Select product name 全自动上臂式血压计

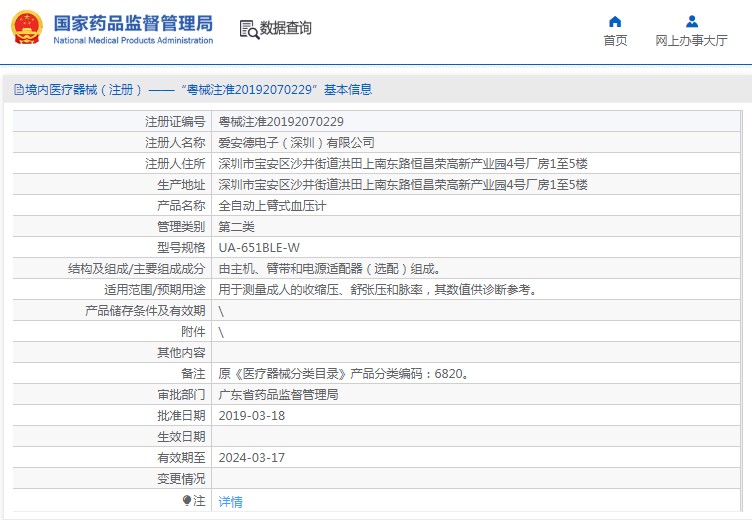point(272,206)
